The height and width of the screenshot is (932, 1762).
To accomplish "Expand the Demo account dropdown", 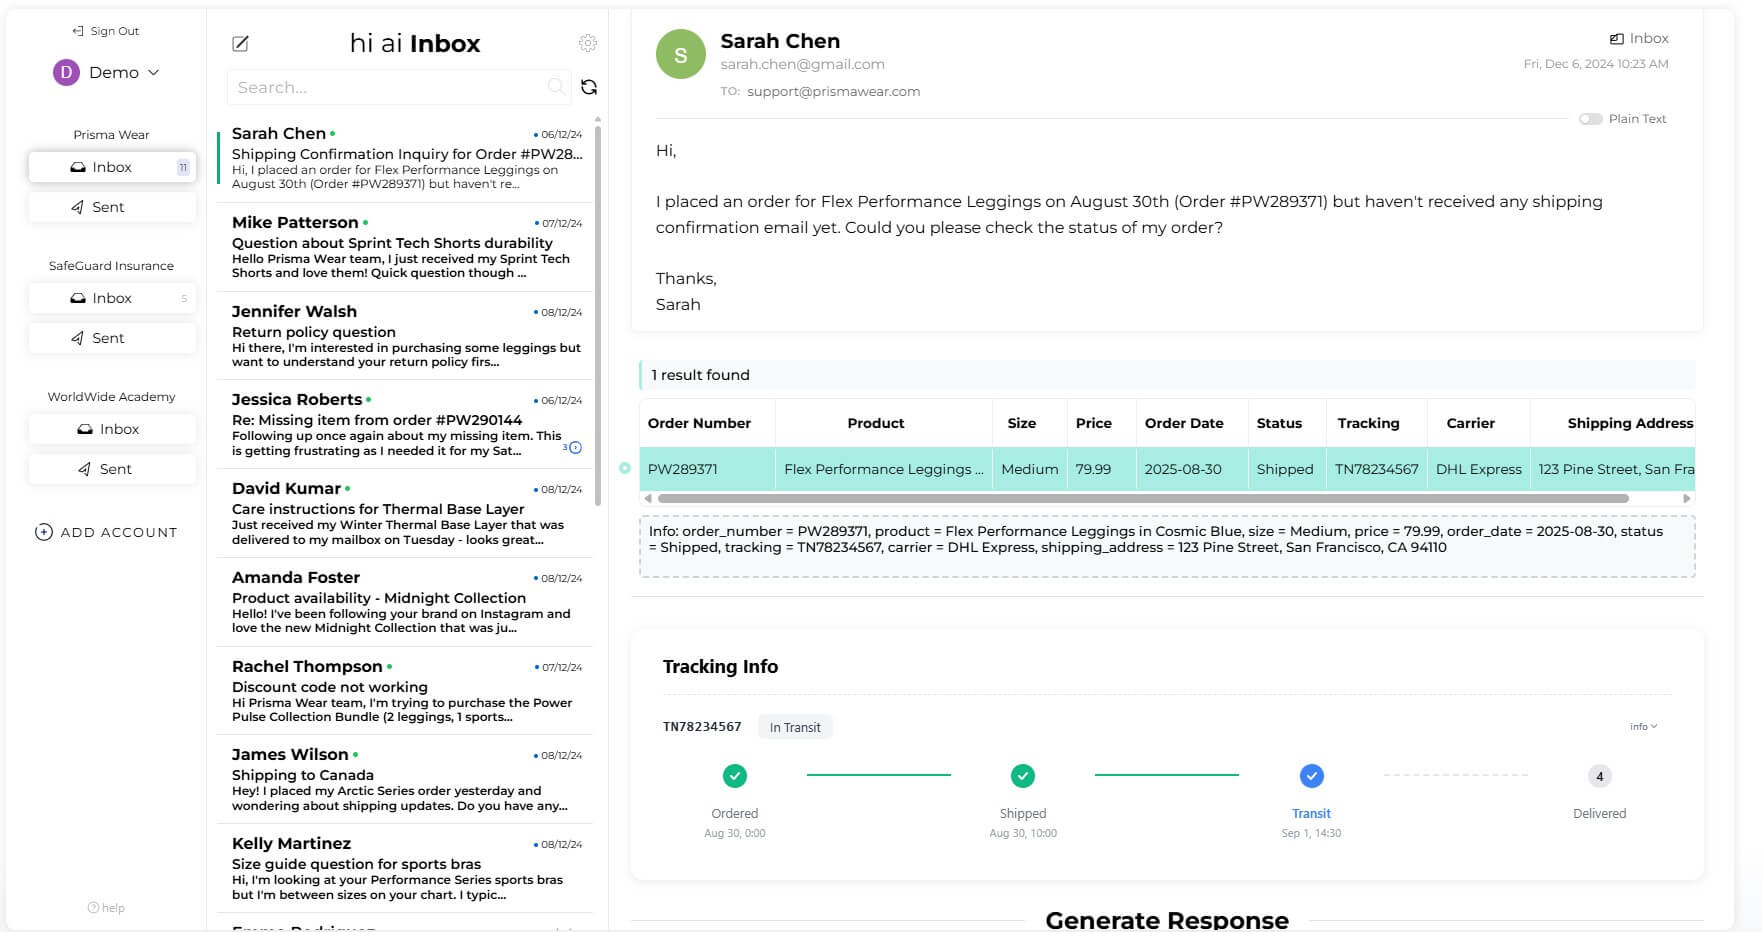I will [153, 73].
